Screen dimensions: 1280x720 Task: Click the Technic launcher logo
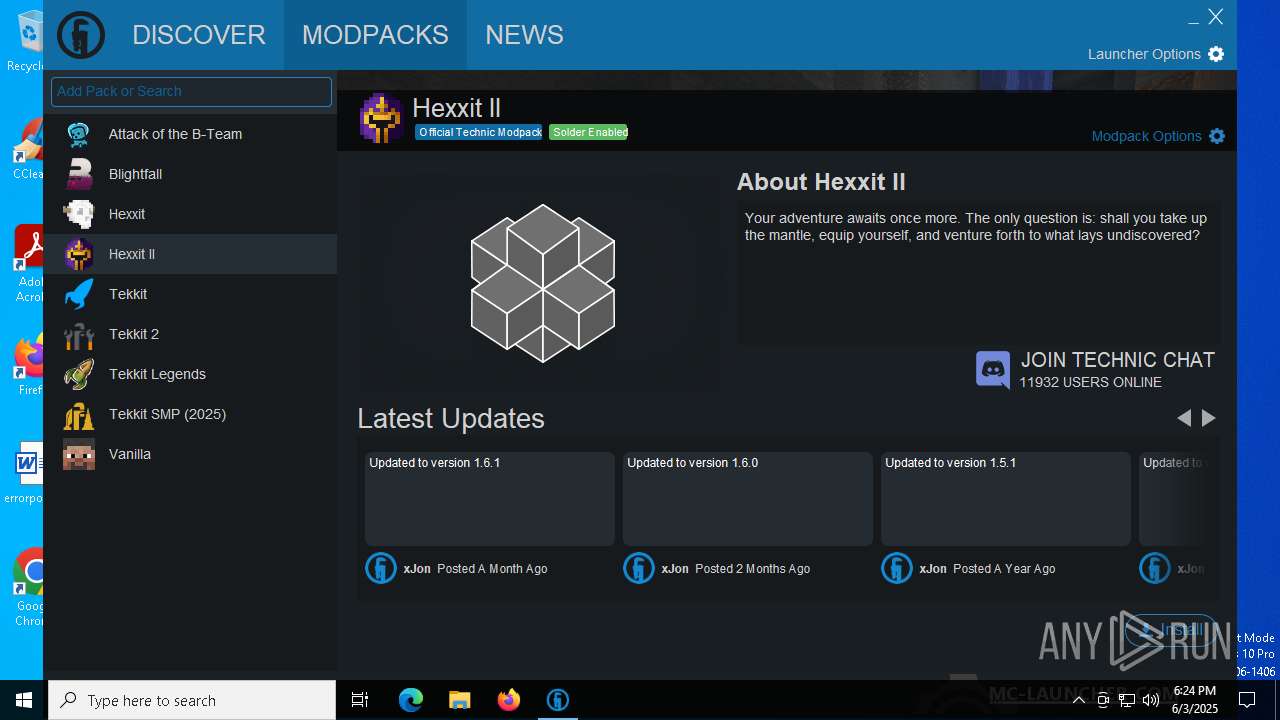click(81, 35)
